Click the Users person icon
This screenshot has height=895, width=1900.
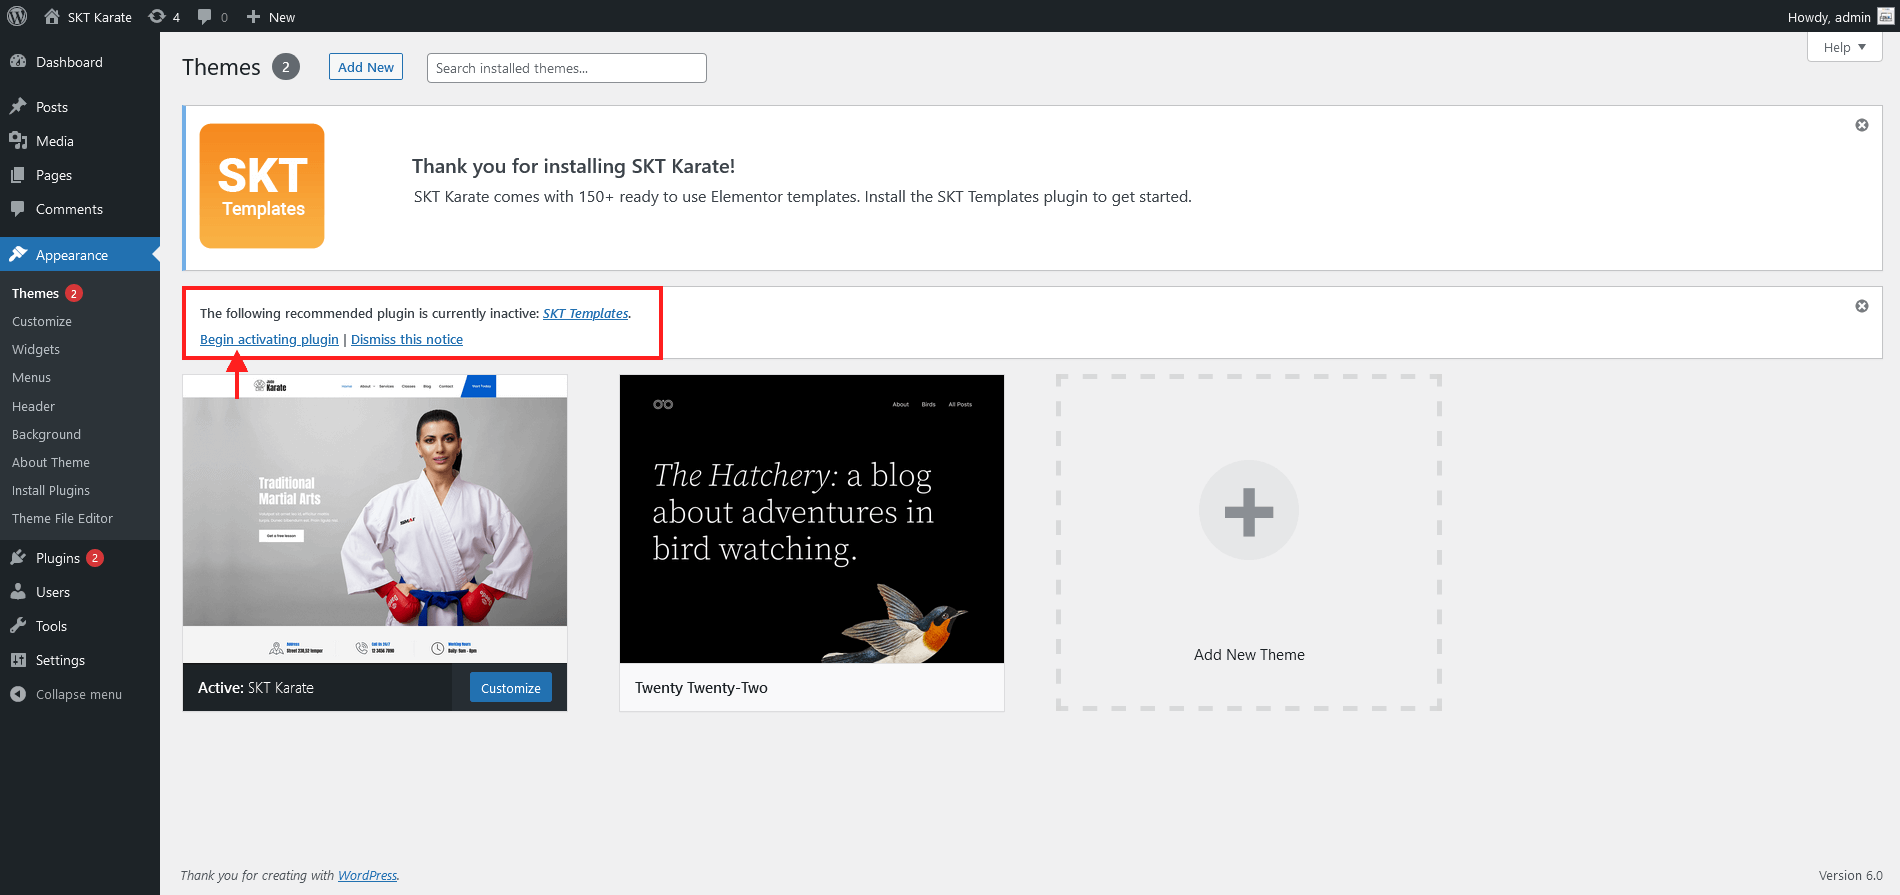tap(18, 591)
